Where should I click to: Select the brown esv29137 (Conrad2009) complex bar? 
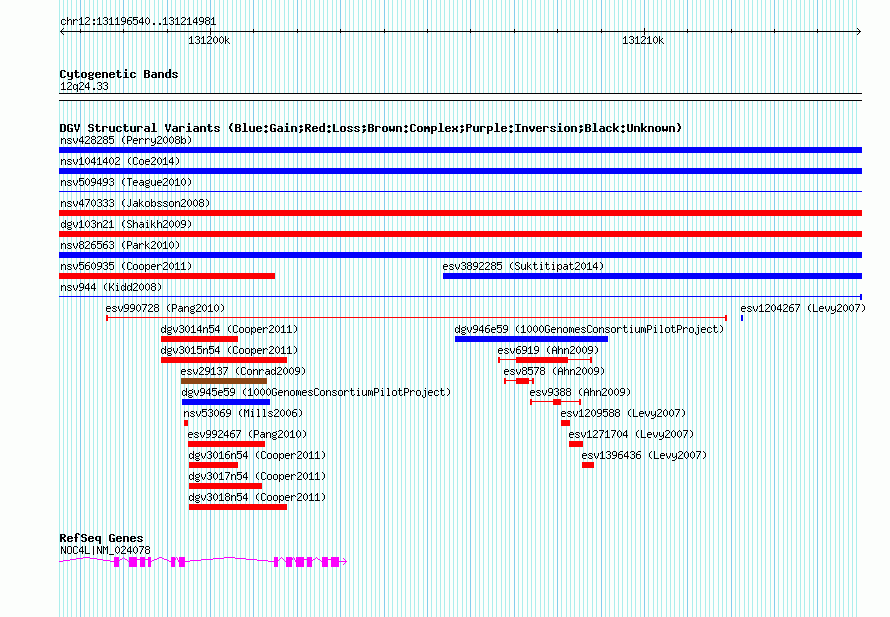(224, 381)
